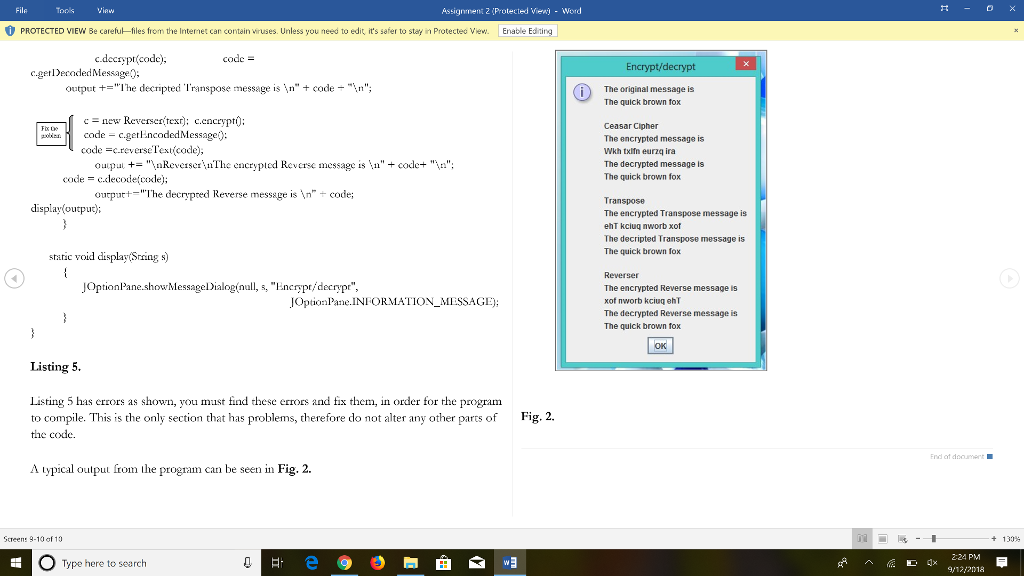Select Read Mode icon in status bar

point(862,538)
